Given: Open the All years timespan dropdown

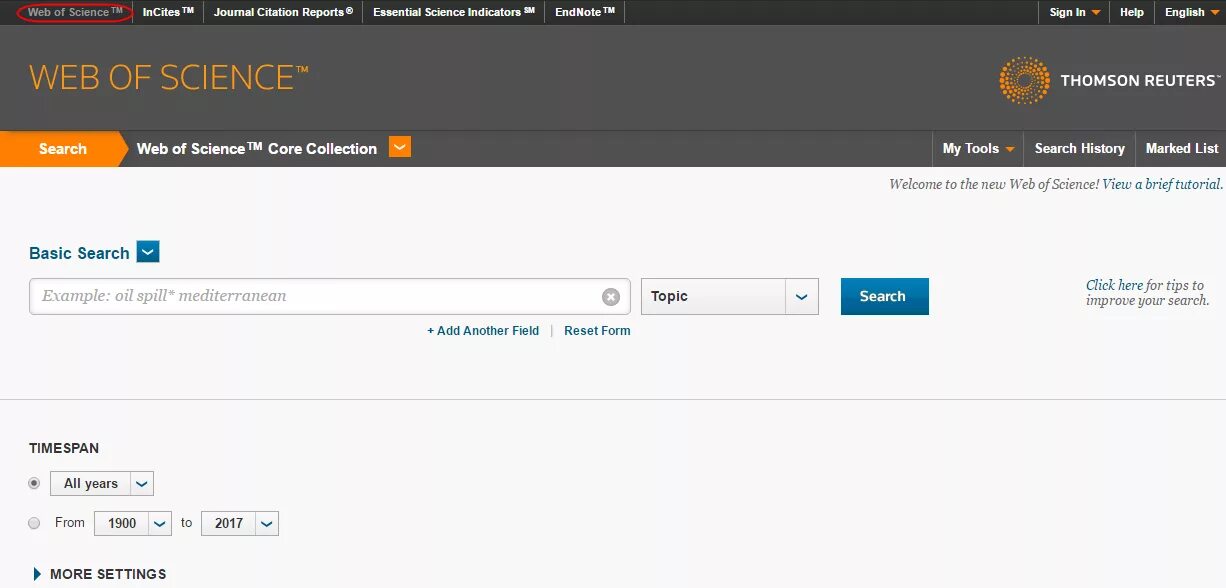Looking at the screenshot, I should tap(102, 484).
